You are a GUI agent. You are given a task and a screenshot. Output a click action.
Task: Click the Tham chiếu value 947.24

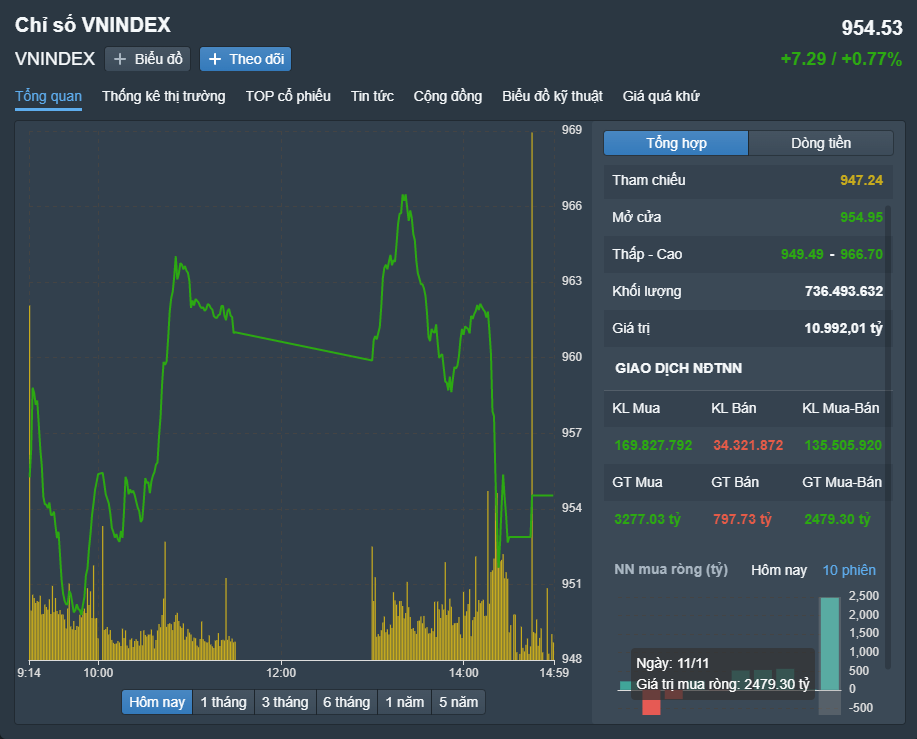point(861,180)
